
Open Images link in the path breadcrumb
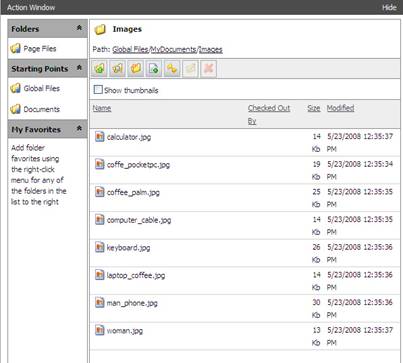pos(211,50)
